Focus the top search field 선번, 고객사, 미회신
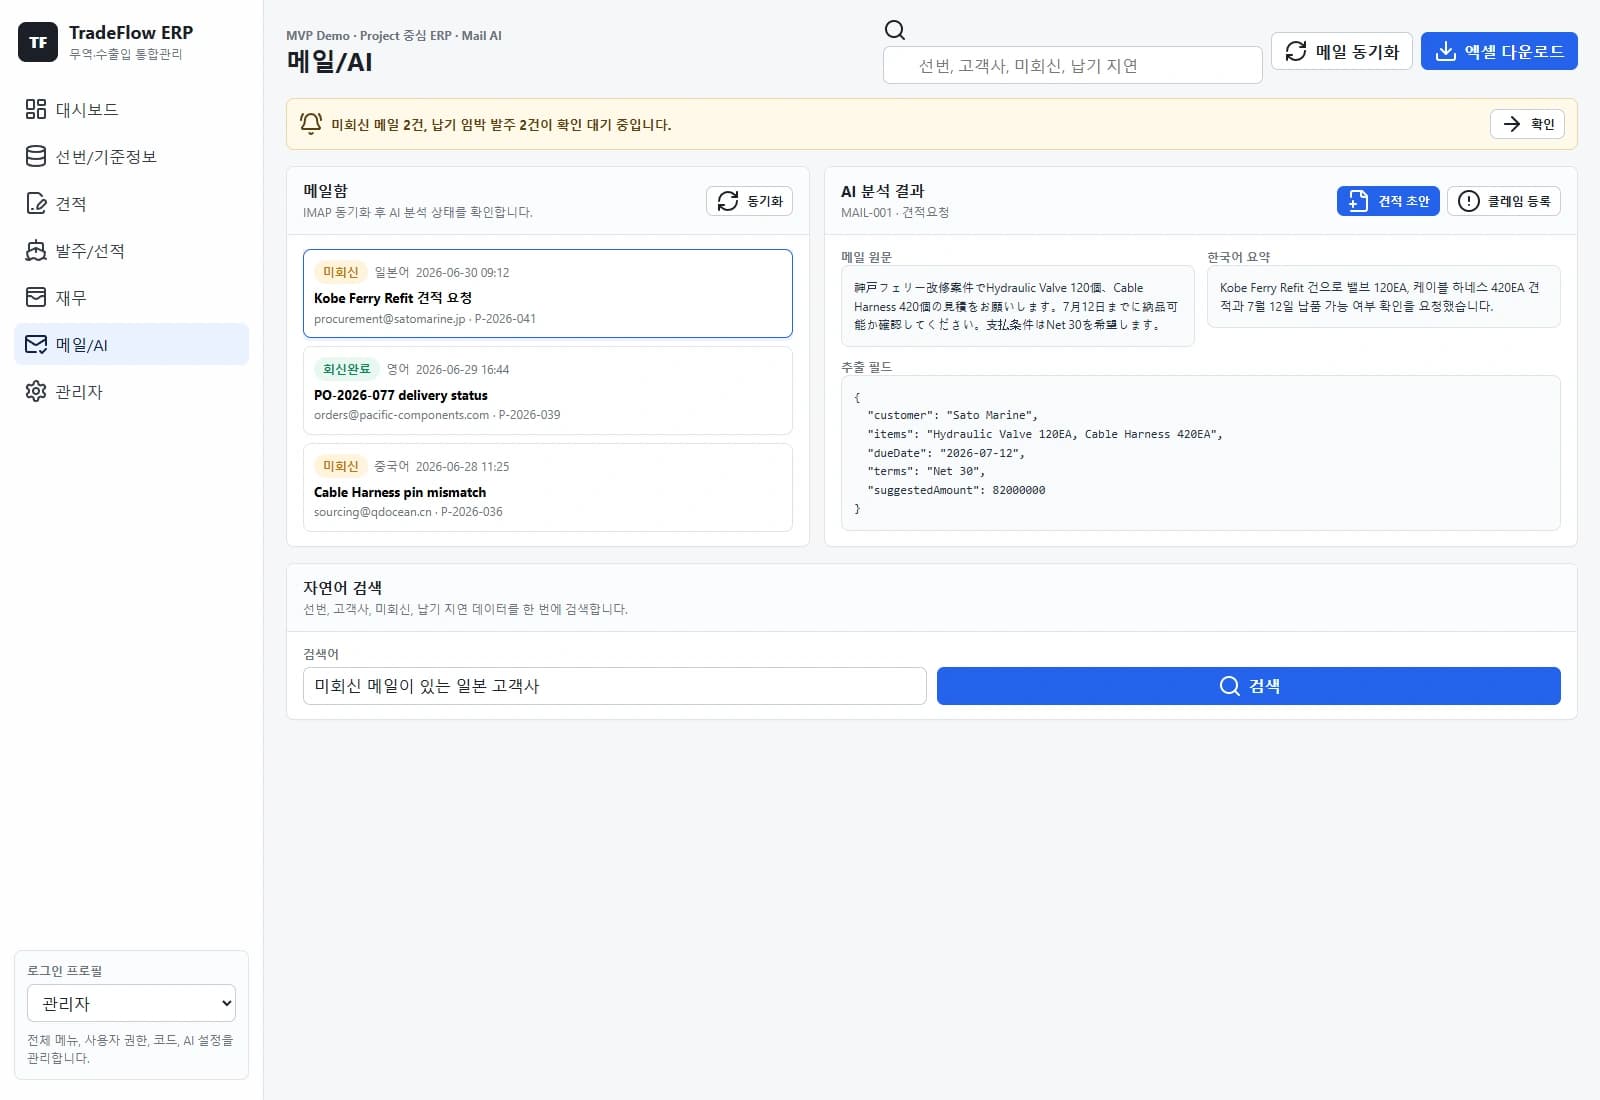The height and width of the screenshot is (1100, 1600). tap(1072, 65)
